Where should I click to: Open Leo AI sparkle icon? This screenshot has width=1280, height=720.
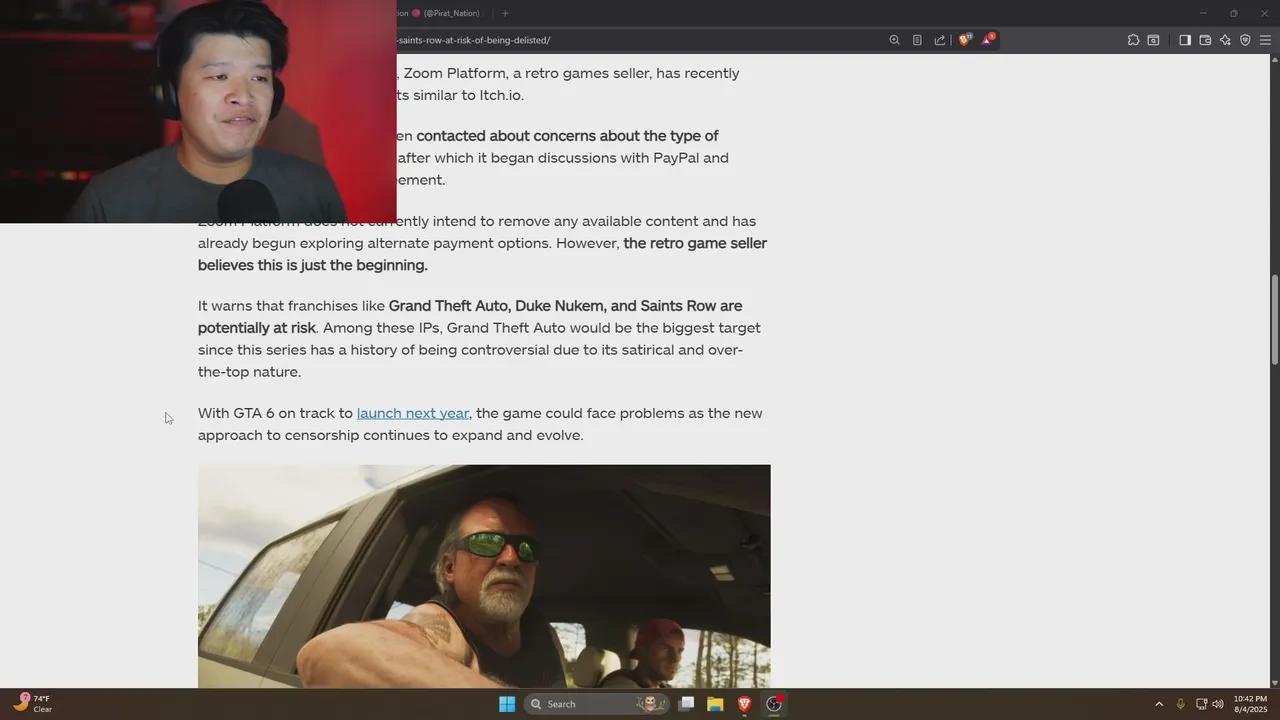click(1225, 40)
